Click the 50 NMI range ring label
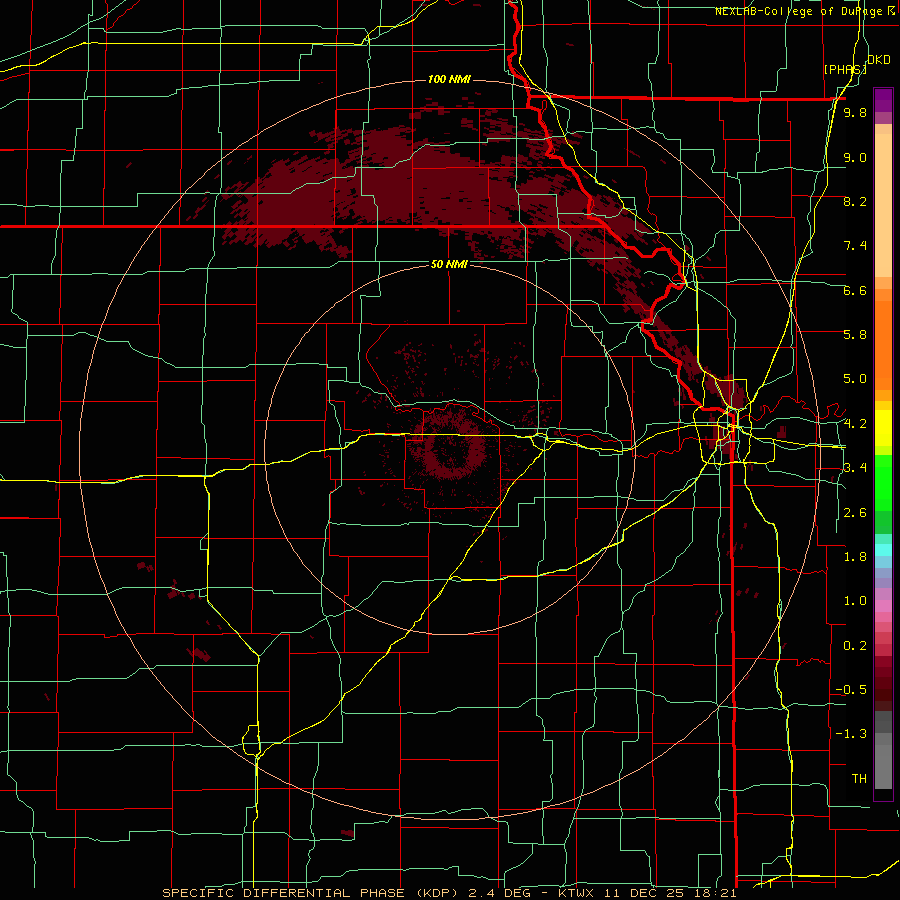The height and width of the screenshot is (900, 900). (x=449, y=264)
